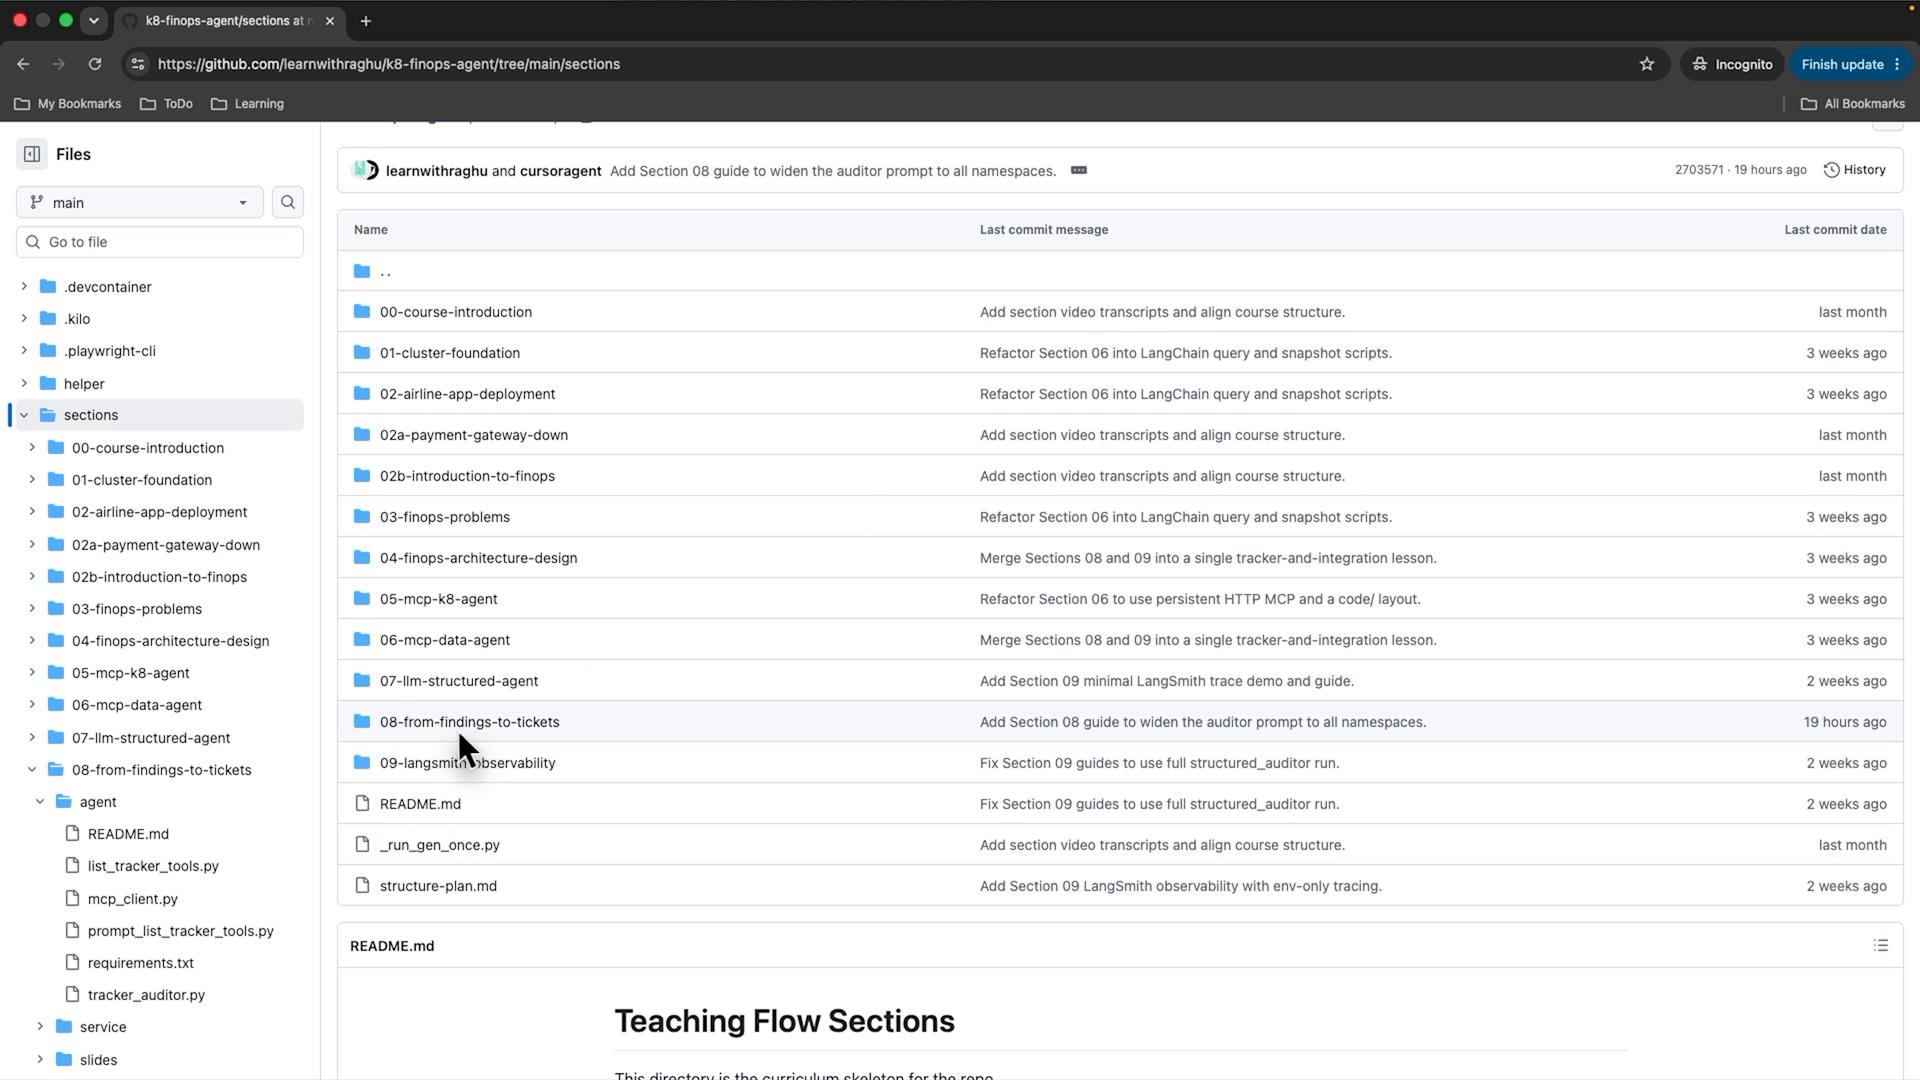Expand the service folder
Screen dimensions: 1920x1080
pyautogui.click(x=40, y=1027)
